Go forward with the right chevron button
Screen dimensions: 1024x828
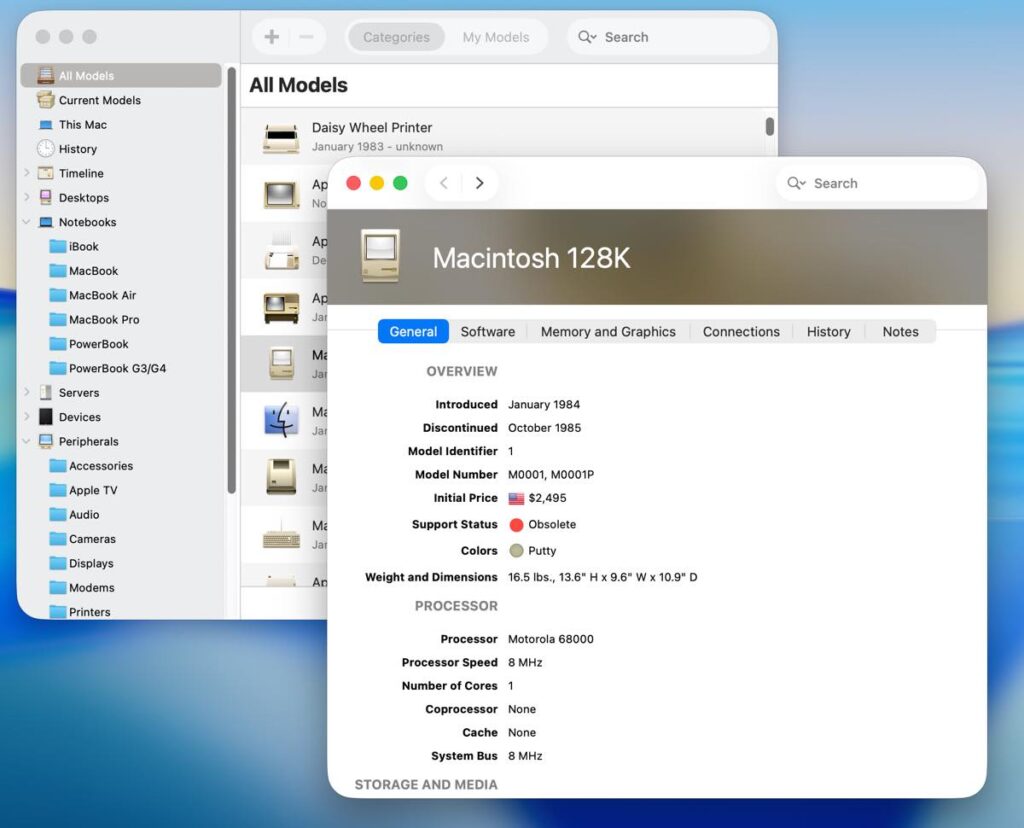tap(480, 183)
